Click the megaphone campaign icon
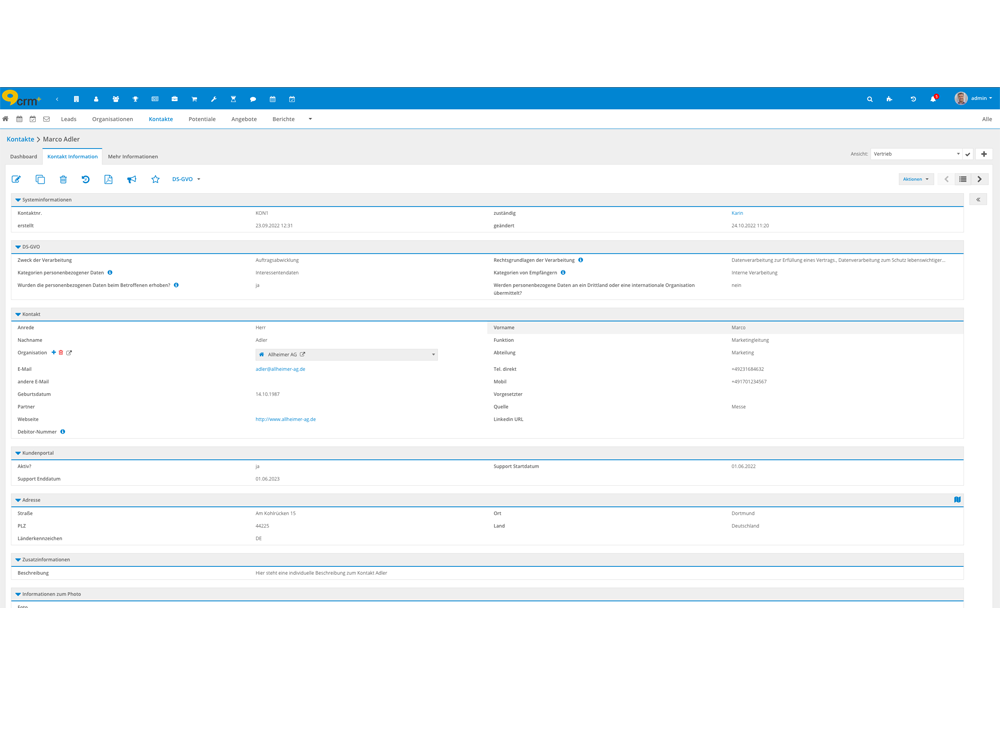Screen dimensions: 1000x750 131,179
